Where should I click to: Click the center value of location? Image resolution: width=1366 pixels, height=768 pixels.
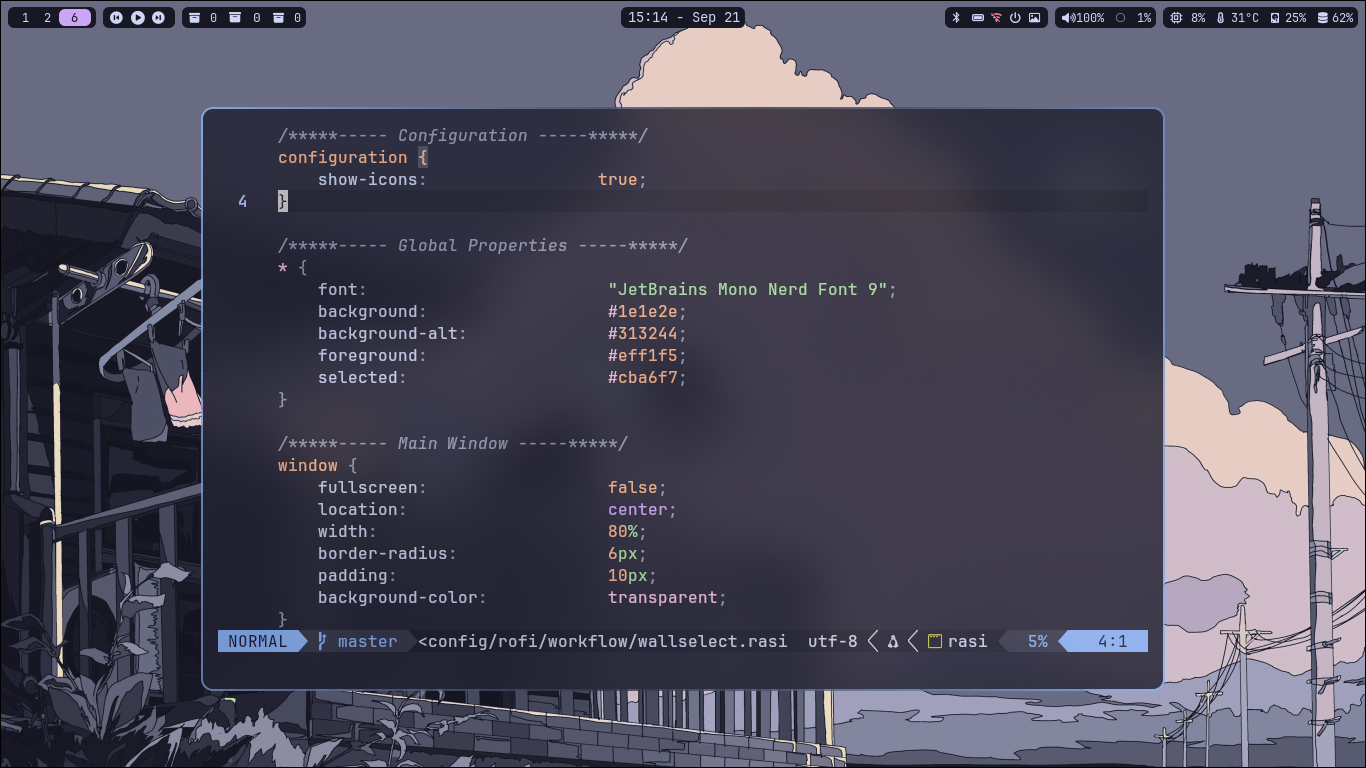(x=638, y=509)
